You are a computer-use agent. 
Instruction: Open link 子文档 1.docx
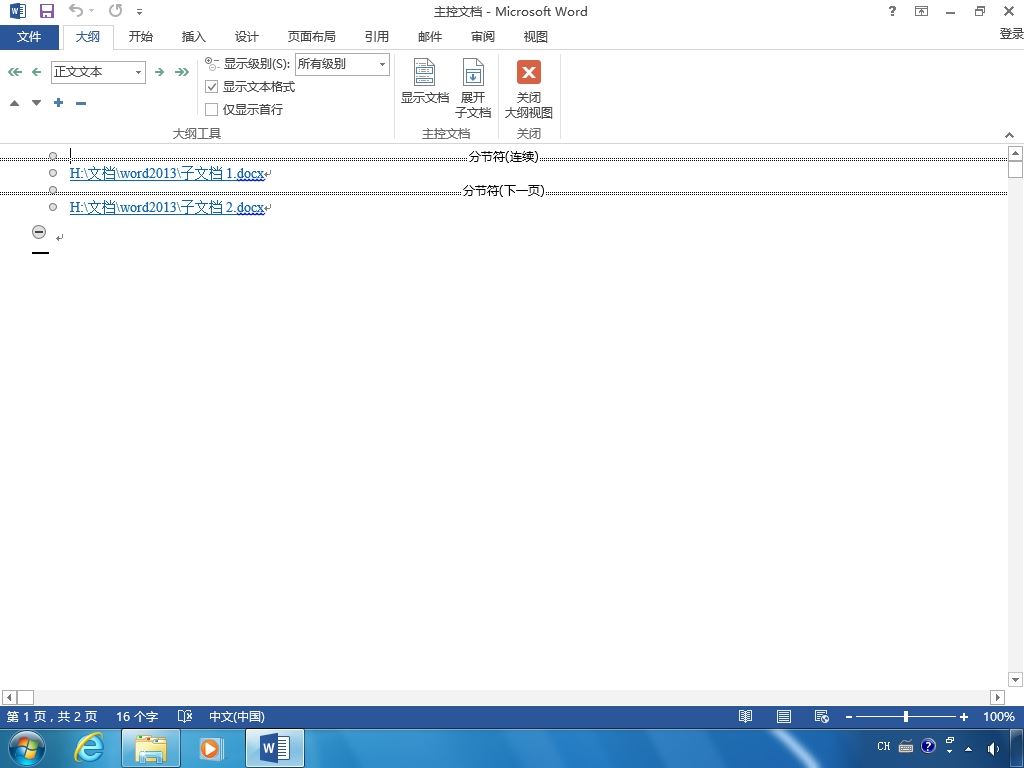pos(167,174)
